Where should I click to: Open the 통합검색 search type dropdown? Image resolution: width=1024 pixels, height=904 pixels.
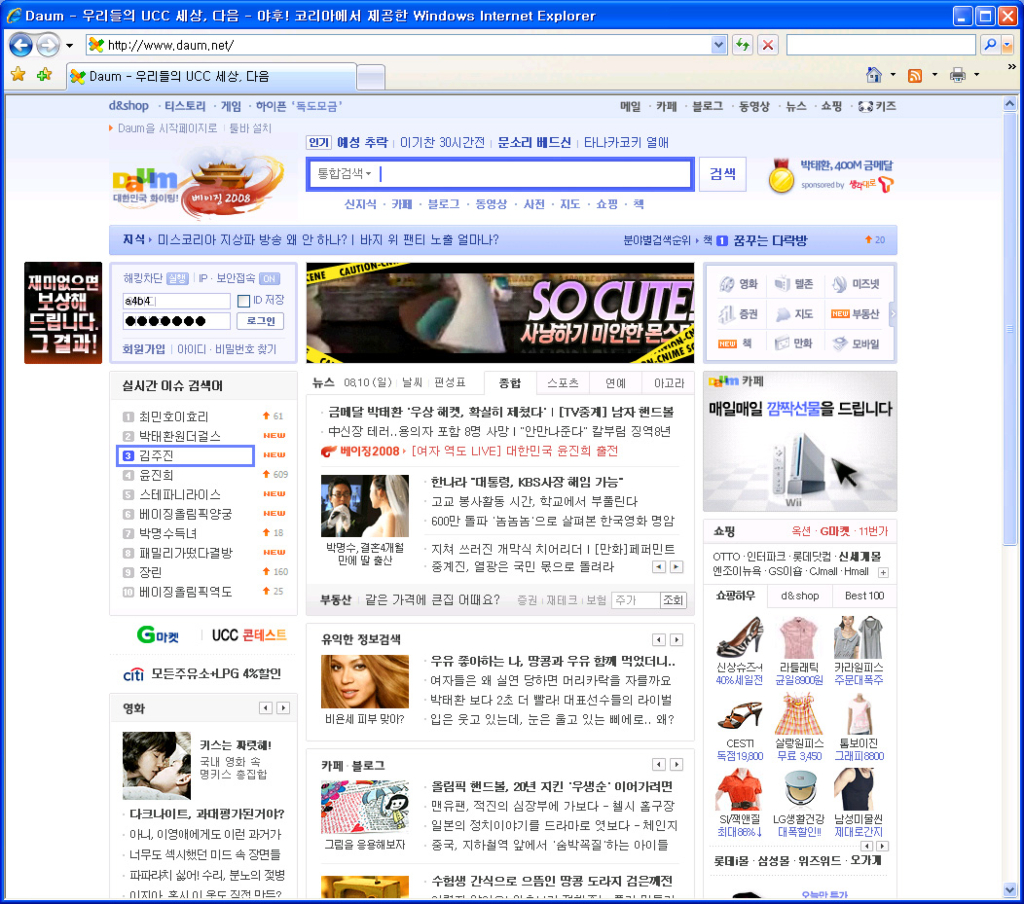coord(344,174)
